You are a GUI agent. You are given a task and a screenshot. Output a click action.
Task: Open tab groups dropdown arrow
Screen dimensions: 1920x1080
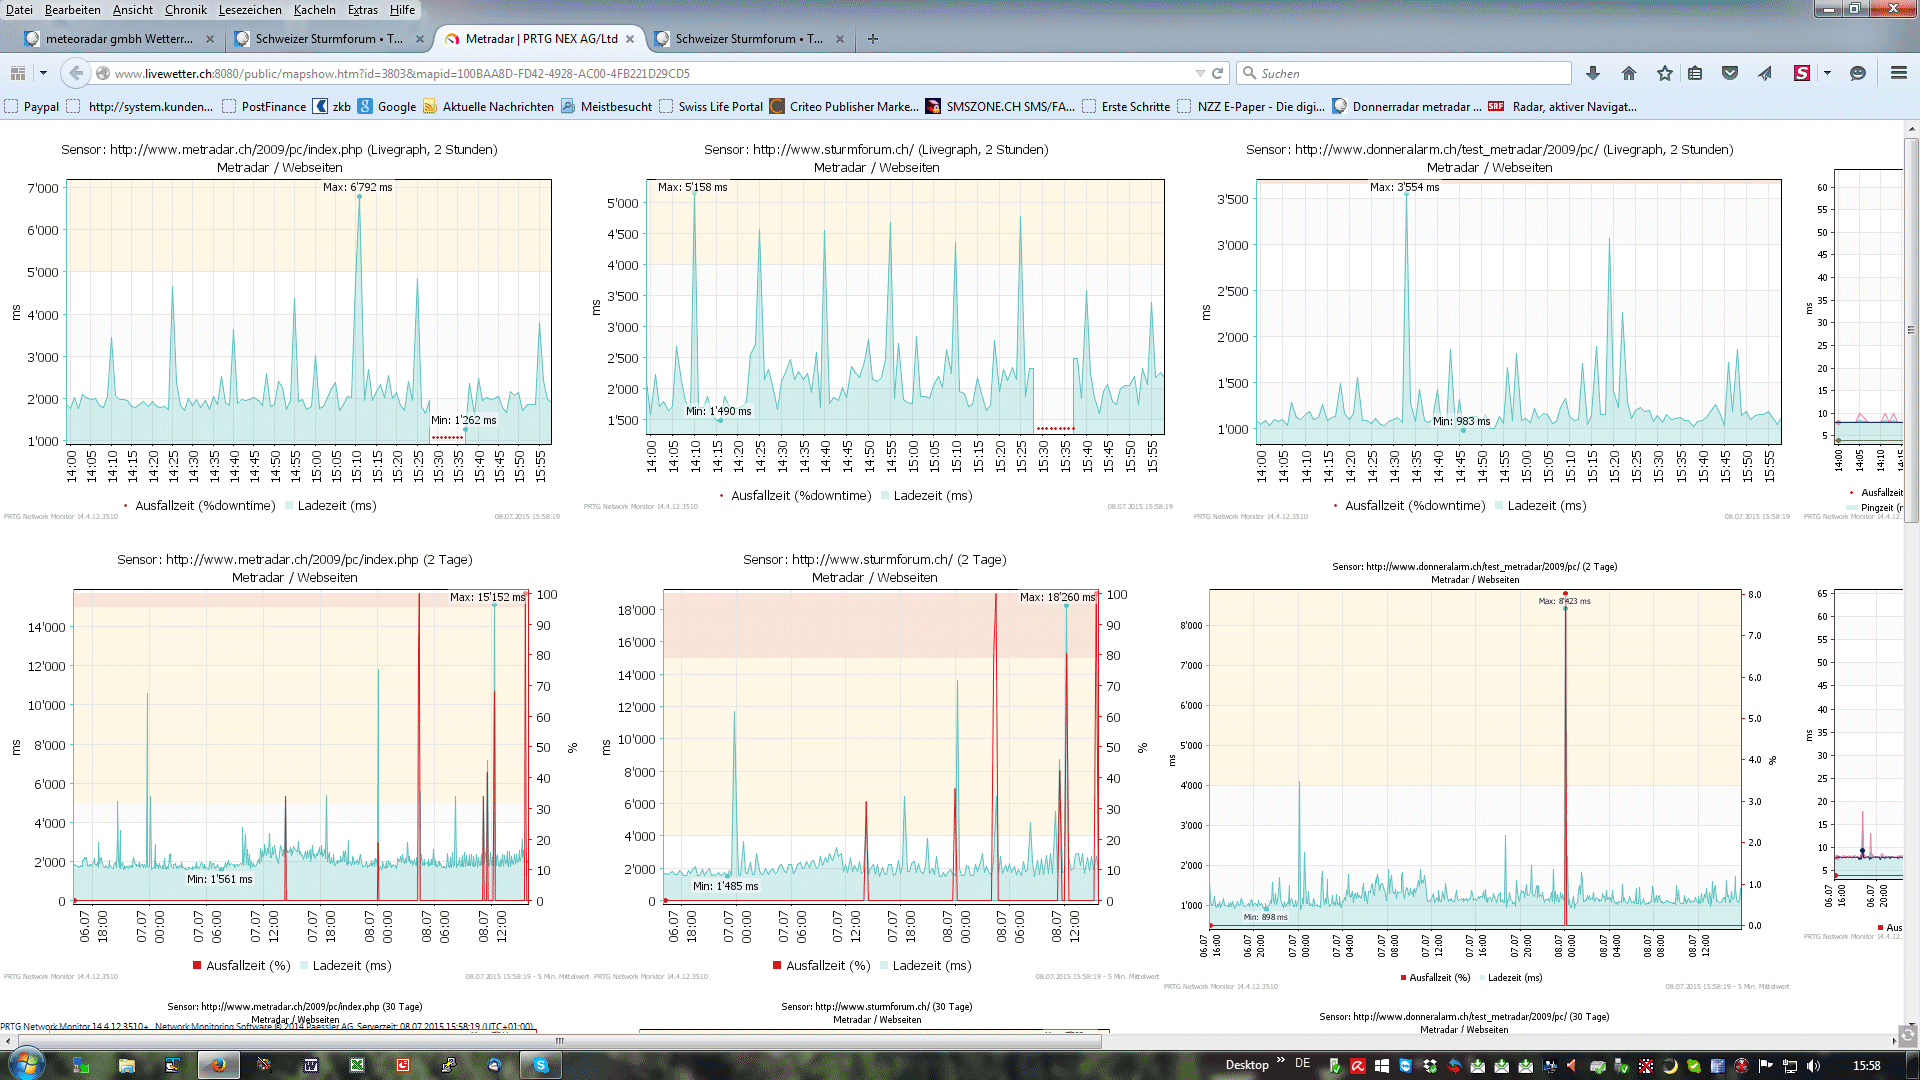click(43, 73)
